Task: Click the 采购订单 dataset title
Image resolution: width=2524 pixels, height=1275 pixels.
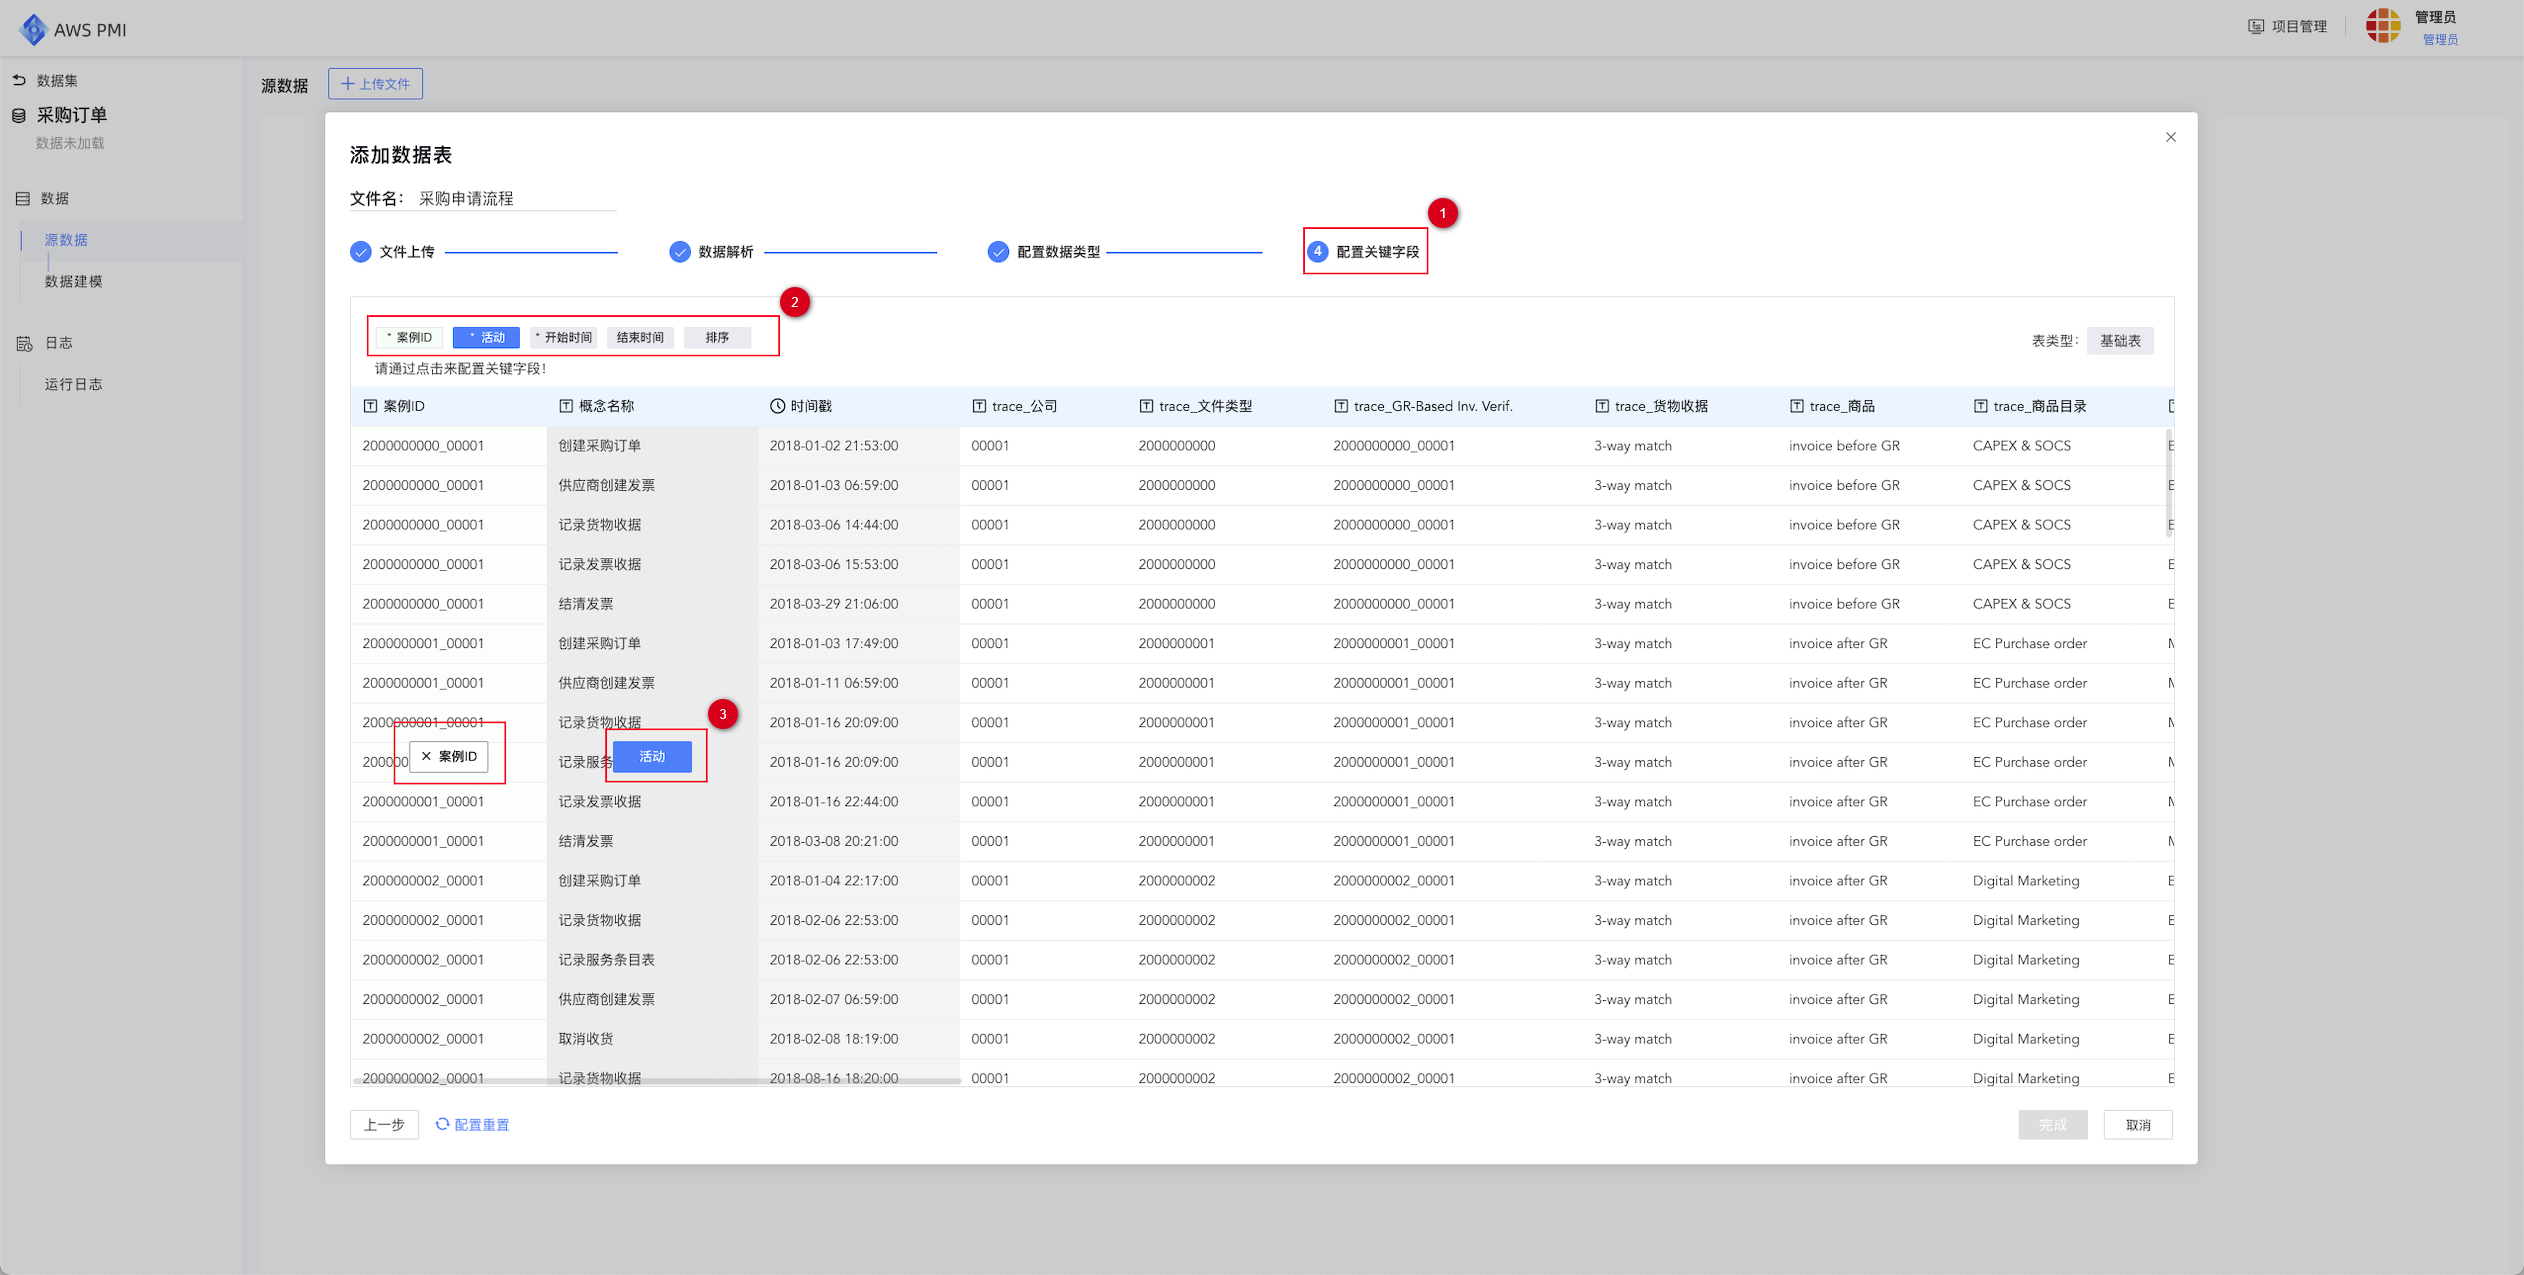Action: (72, 115)
